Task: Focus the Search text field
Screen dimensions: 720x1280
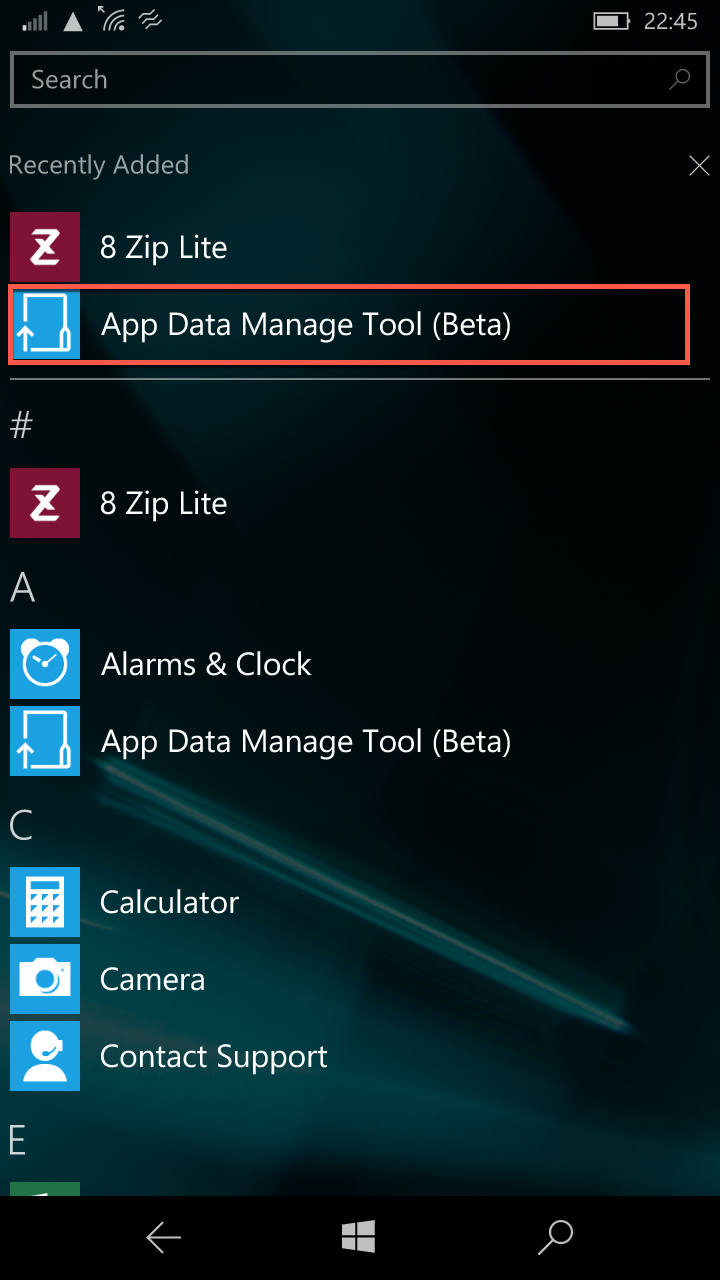Action: pyautogui.click(x=359, y=80)
